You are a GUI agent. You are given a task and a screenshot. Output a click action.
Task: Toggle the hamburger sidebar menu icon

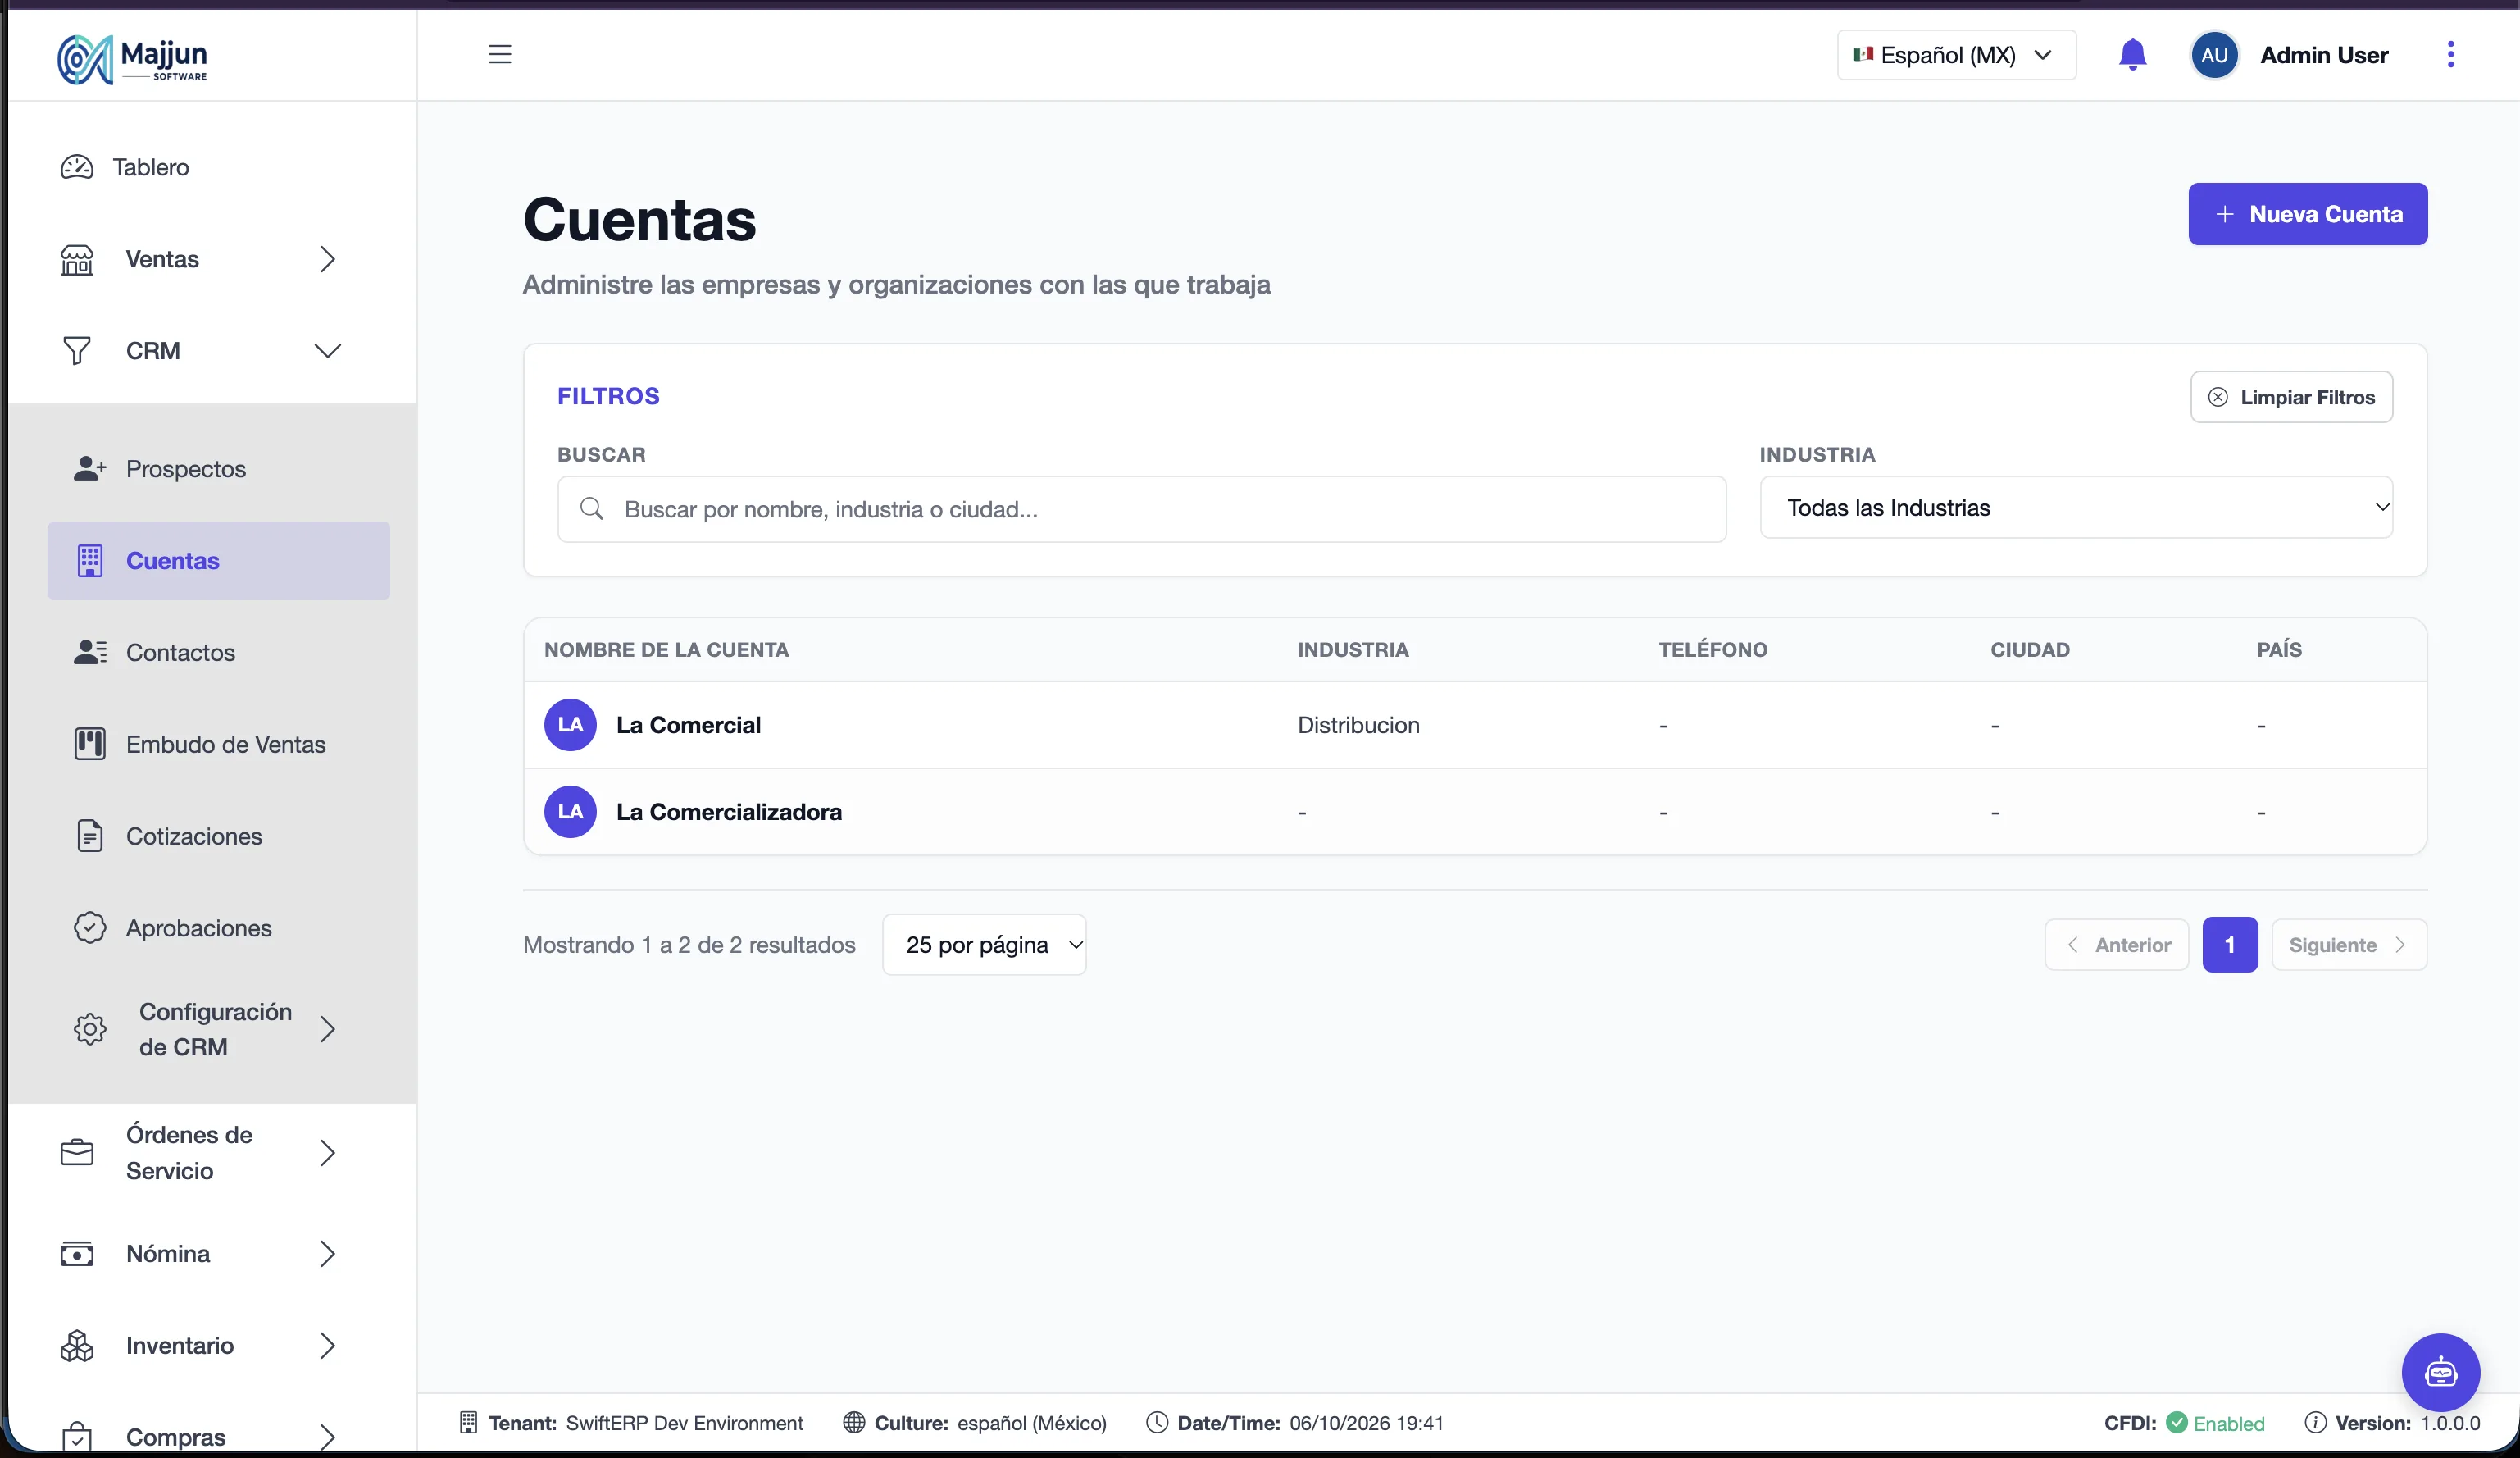point(500,54)
